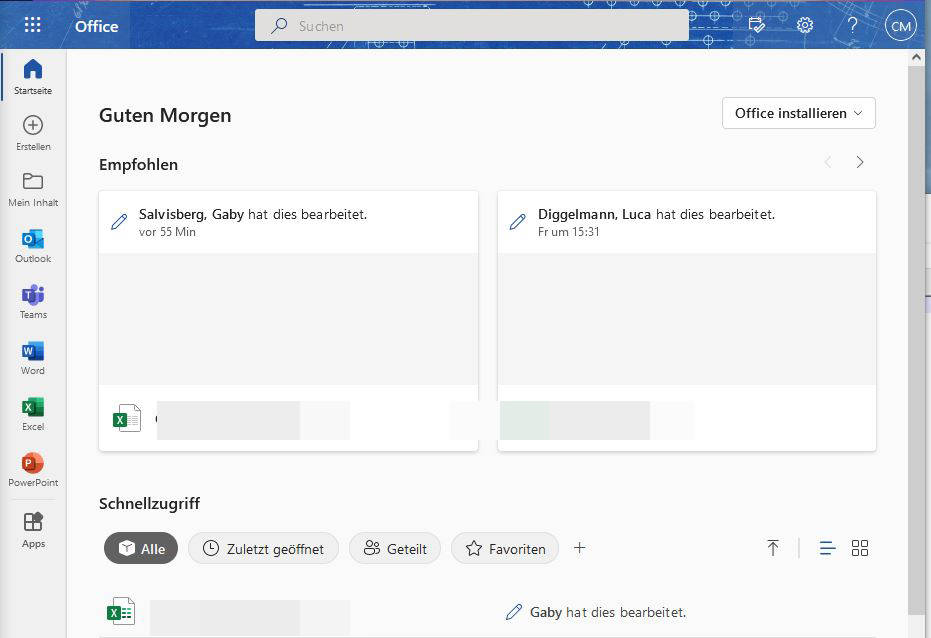931x638 pixels.
Task: Select Geteilt filter
Action: pyautogui.click(x=395, y=548)
